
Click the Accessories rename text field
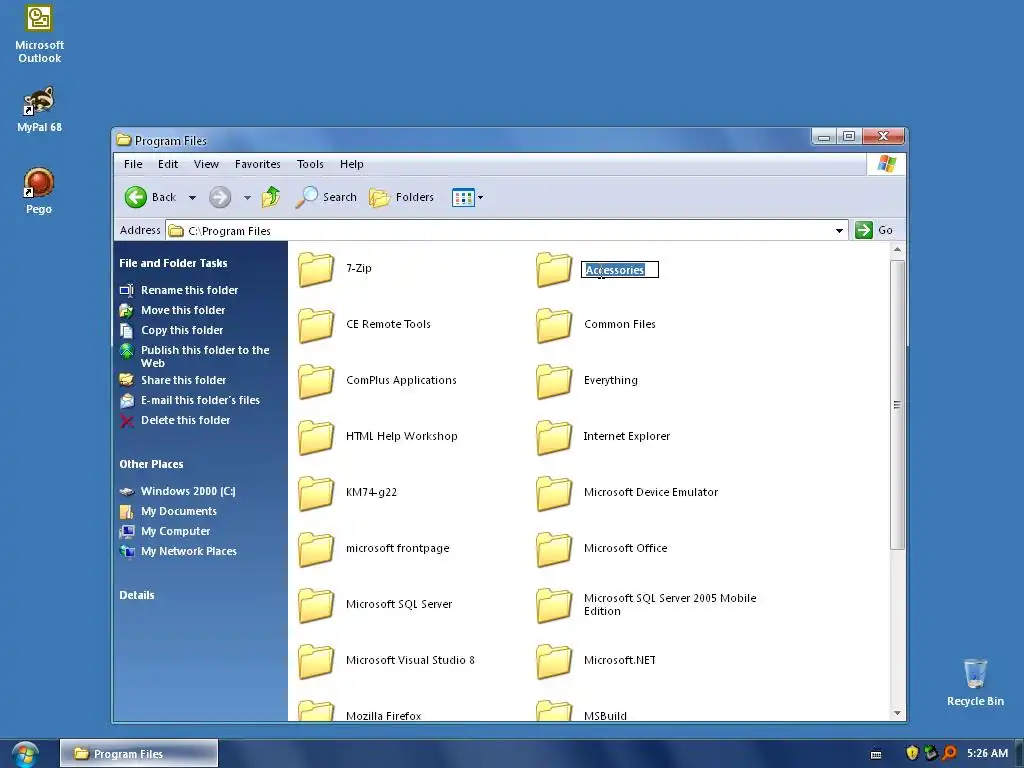[620, 270]
